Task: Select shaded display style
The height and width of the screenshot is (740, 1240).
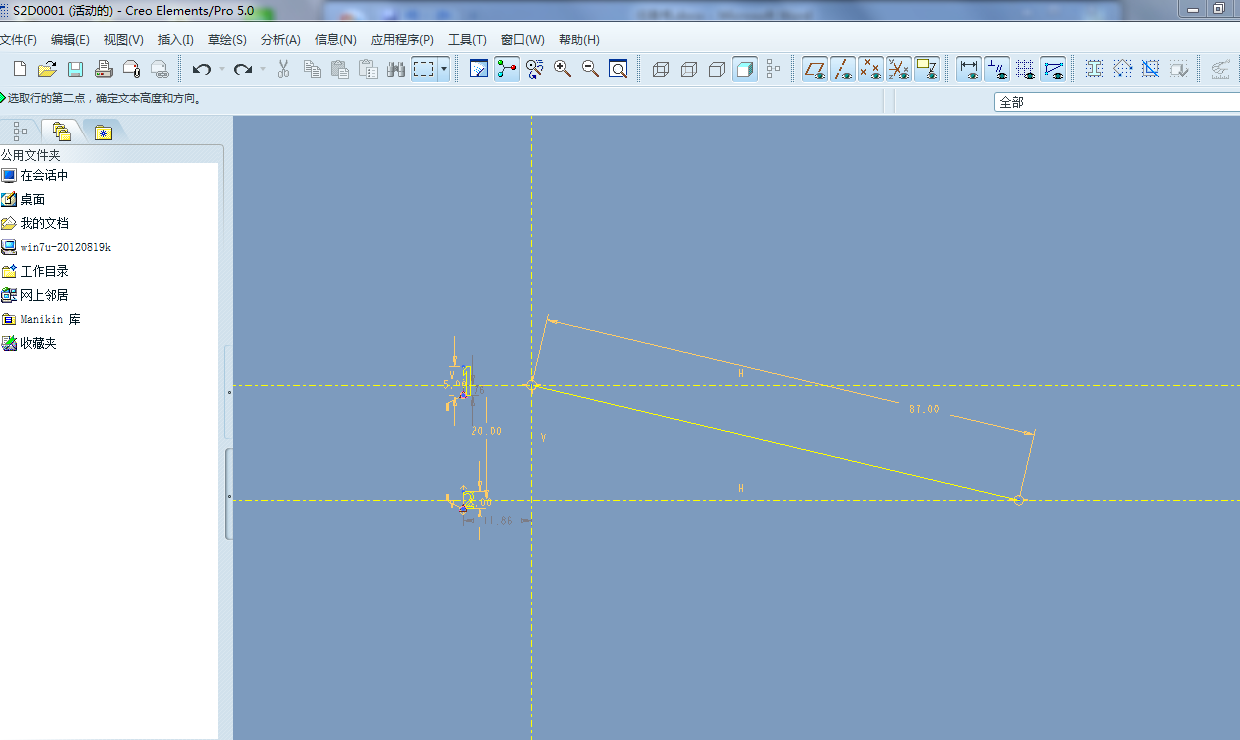Action: point(744,69)
